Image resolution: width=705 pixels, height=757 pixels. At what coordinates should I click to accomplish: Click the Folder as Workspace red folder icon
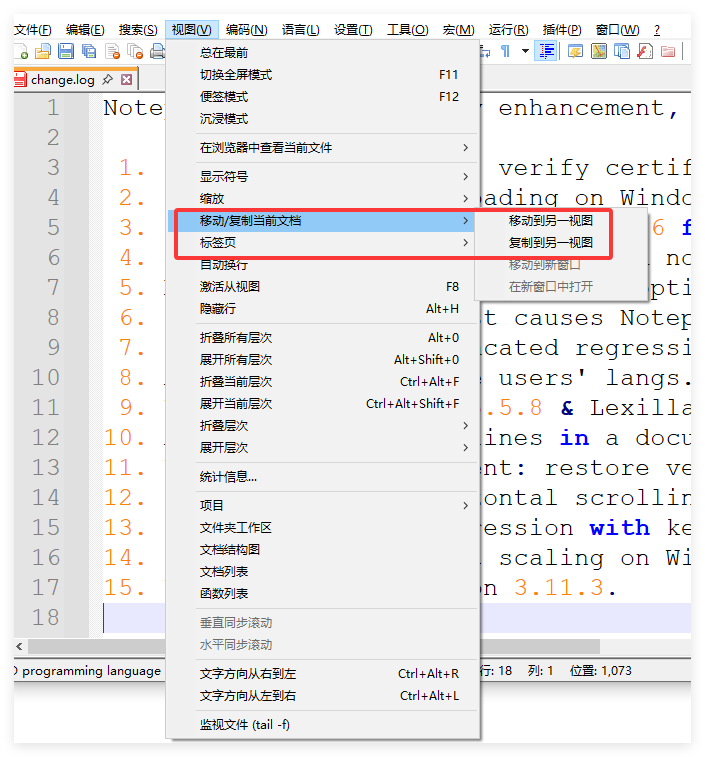pos(668,51)
